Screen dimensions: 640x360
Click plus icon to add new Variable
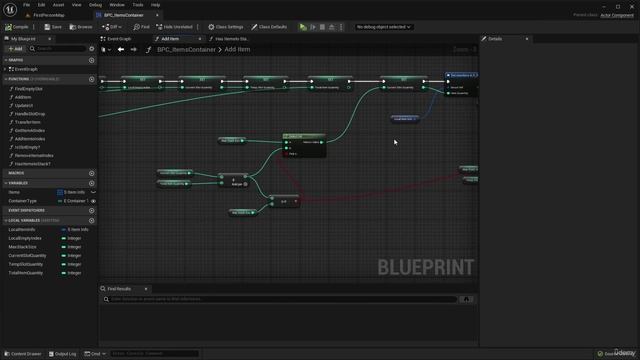(x=91, y=183)
